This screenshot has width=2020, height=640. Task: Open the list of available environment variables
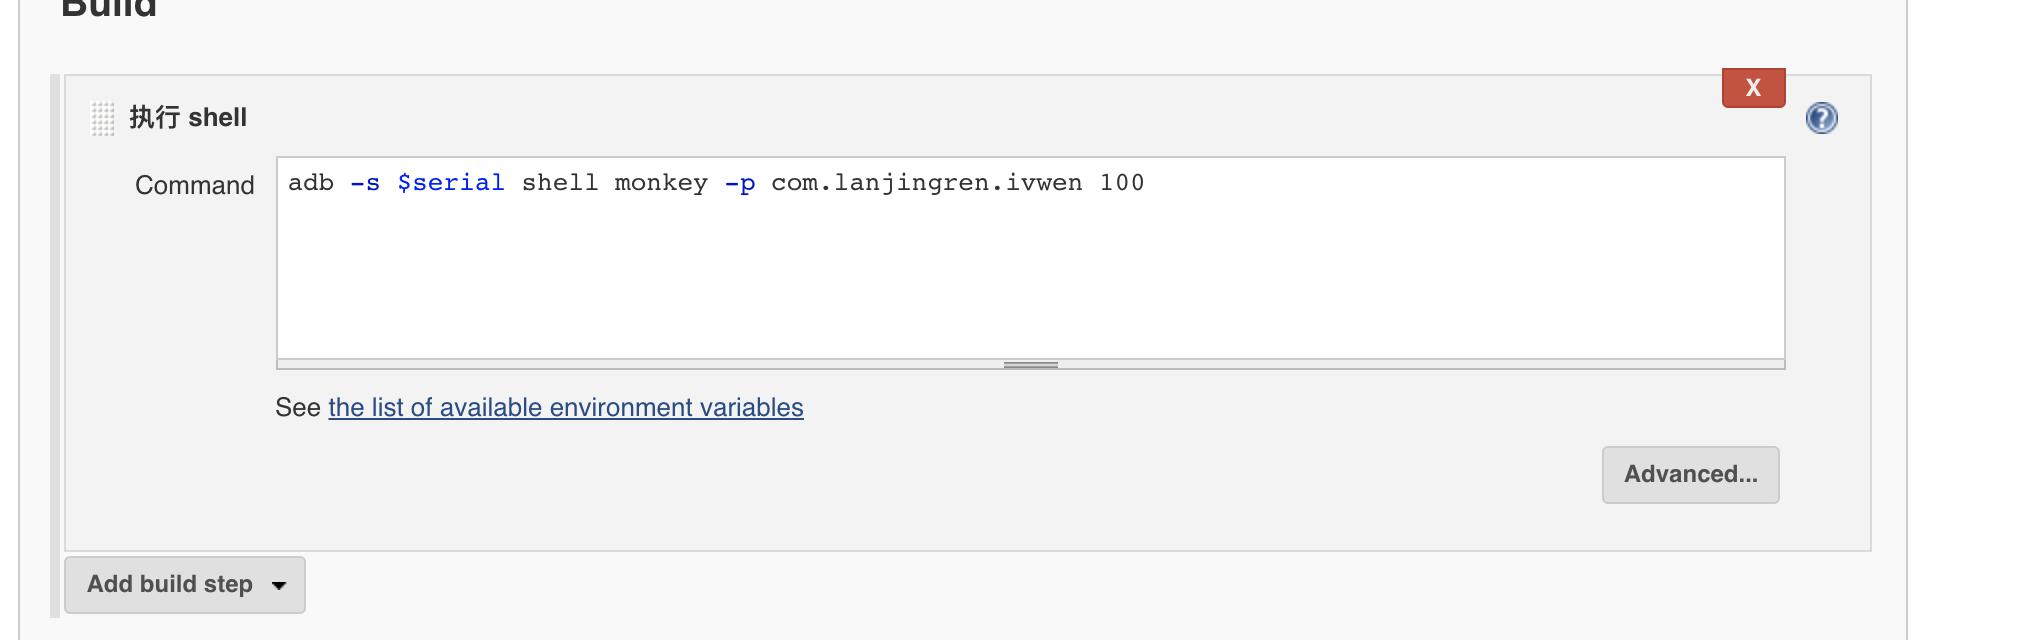pos(565,407)
